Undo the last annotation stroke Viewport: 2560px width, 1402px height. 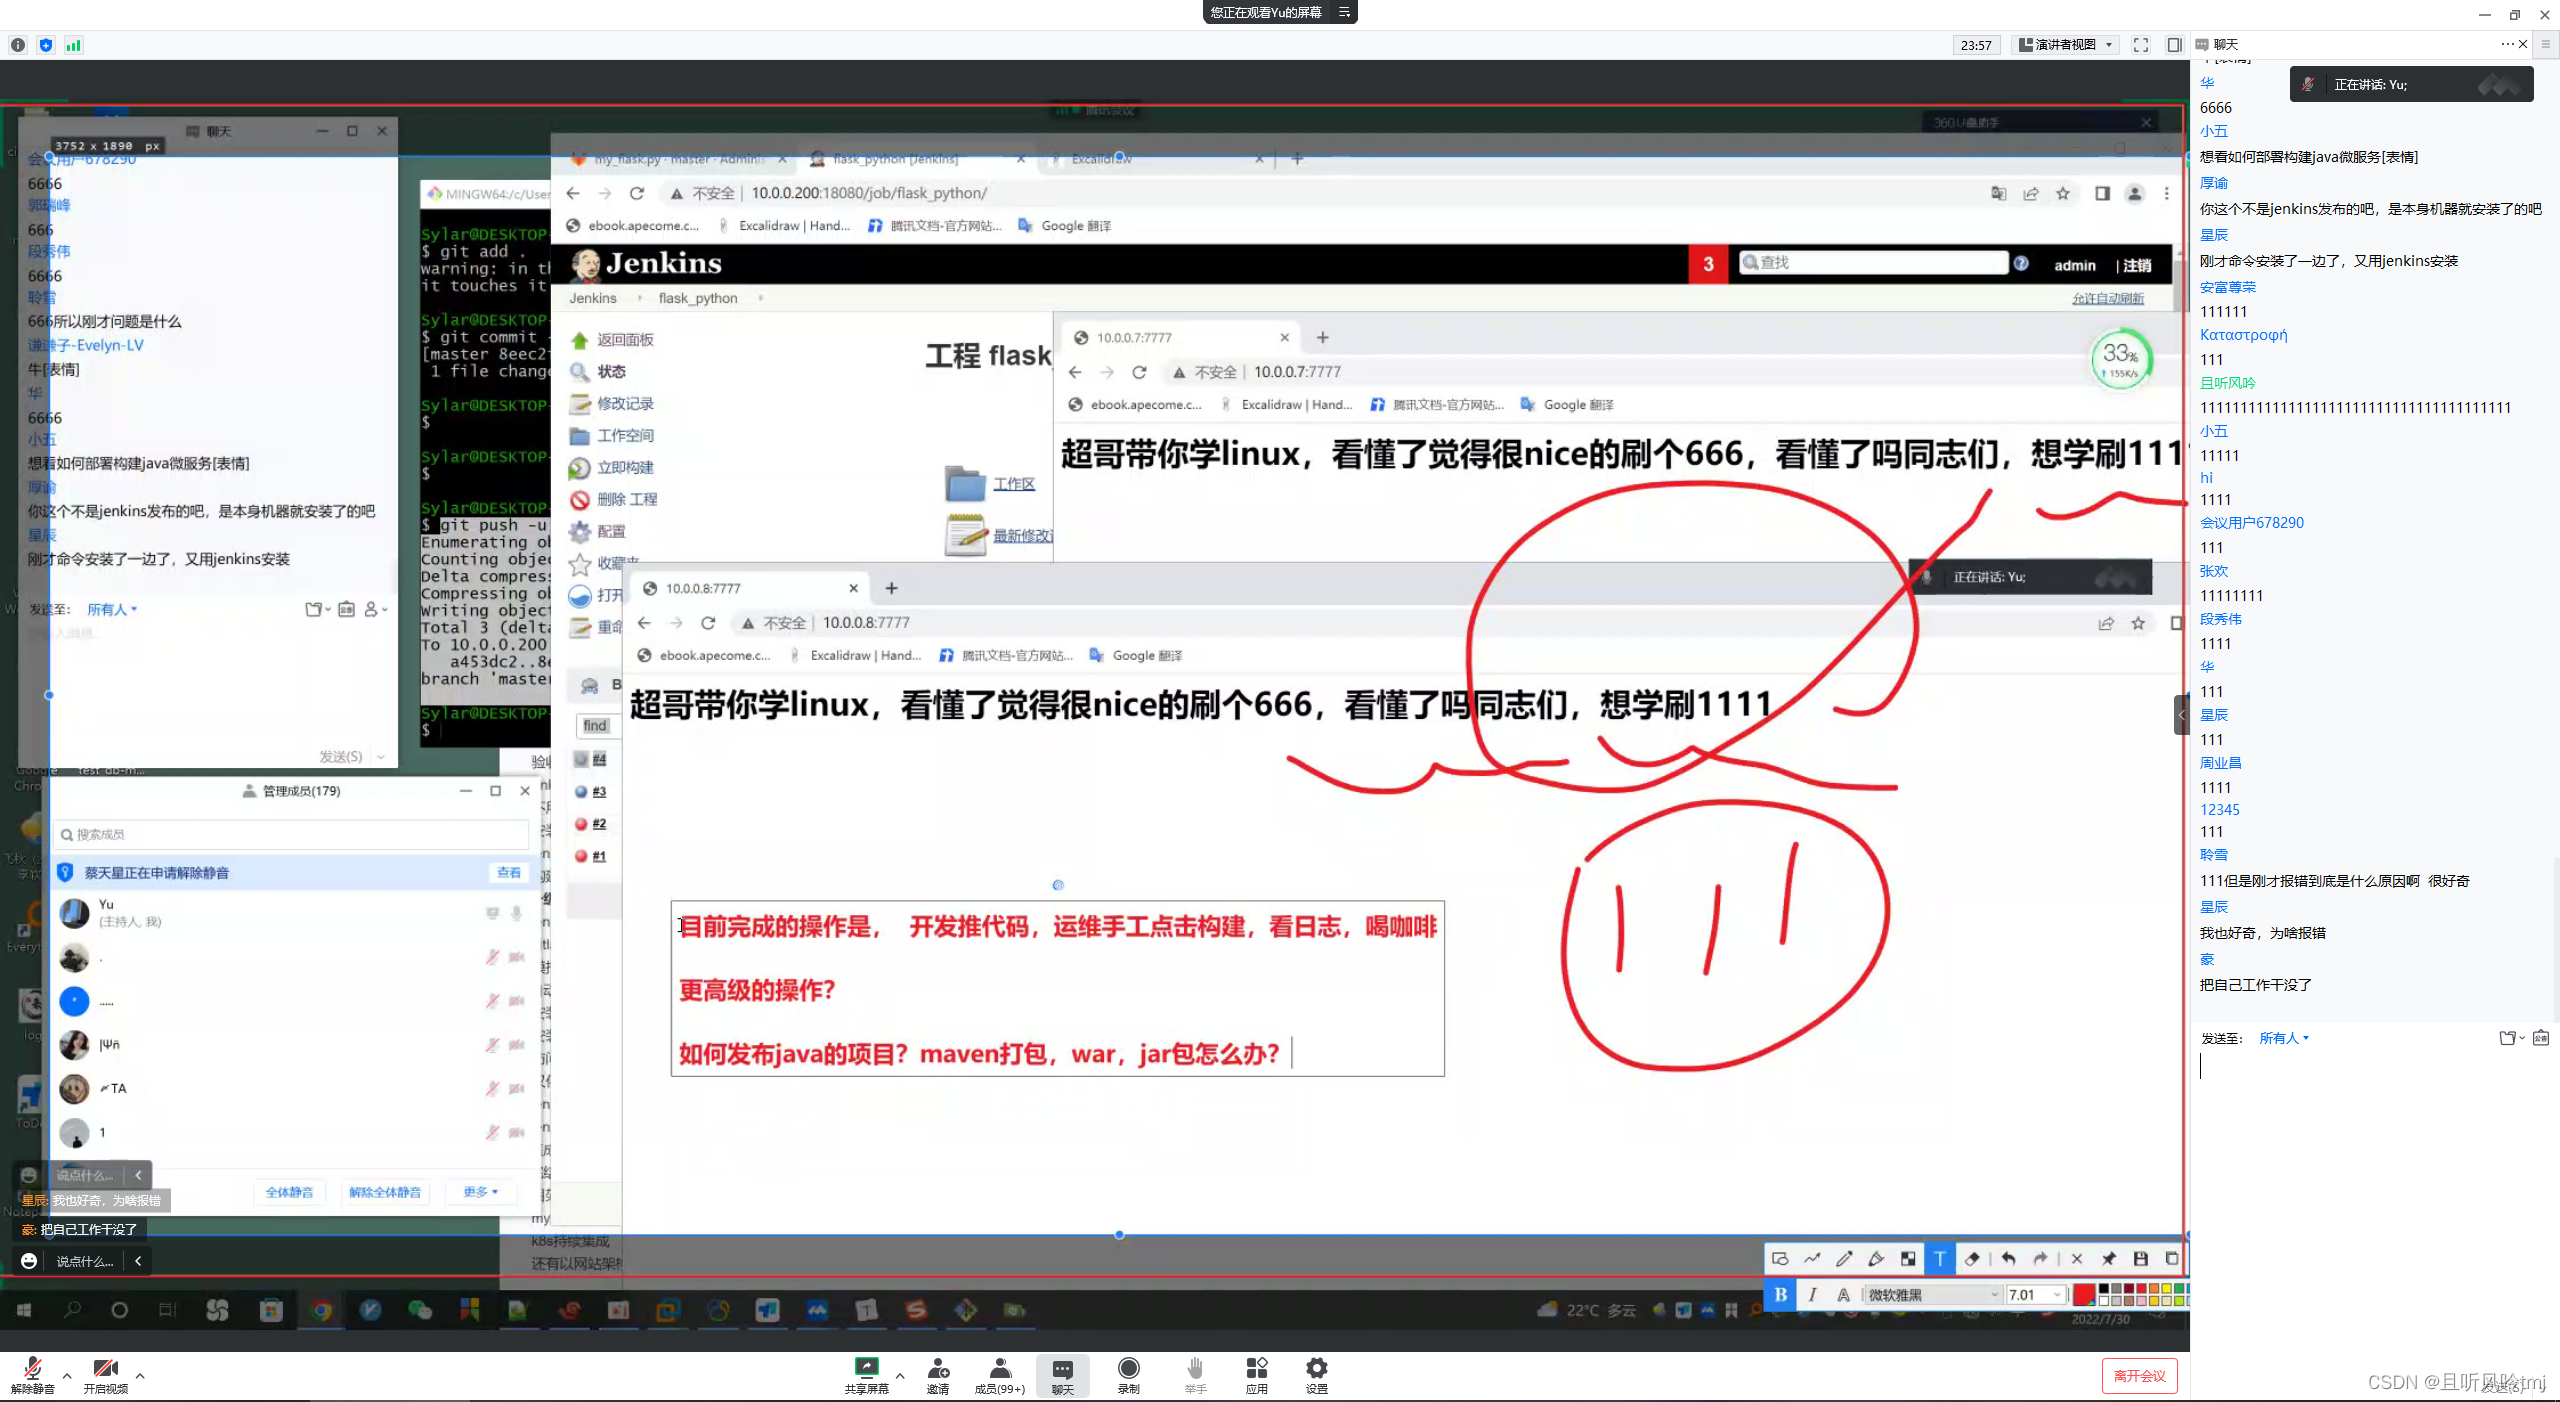click(2009, 1258)
